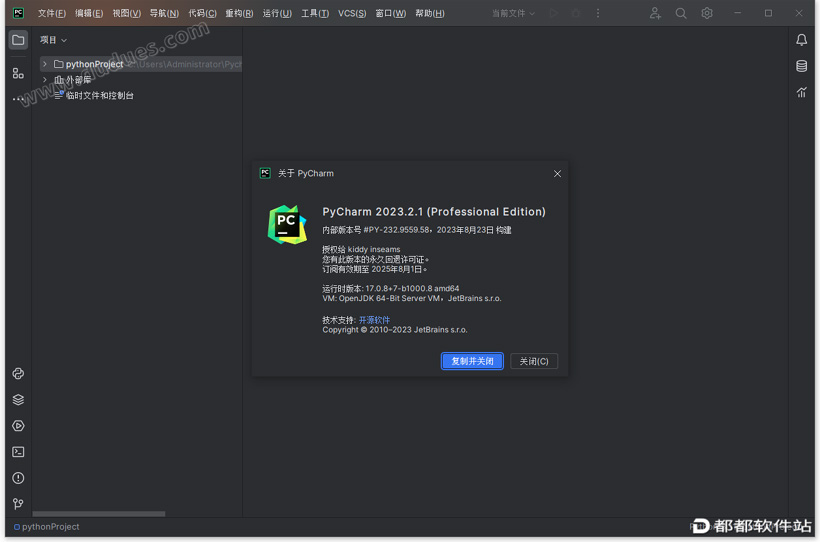Screen dimensions: 820x542
Task: Show more tool windows ellipsis
Action: [18, 98]
